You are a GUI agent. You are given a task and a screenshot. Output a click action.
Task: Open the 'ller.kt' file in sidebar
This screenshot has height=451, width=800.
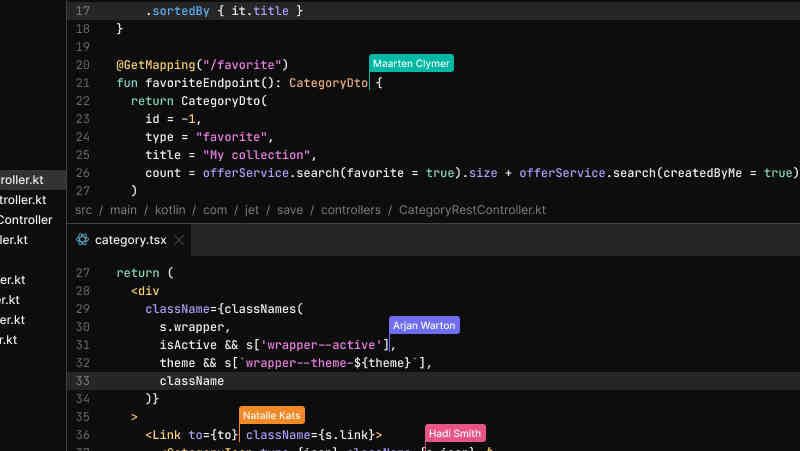[x=14, y=240]
